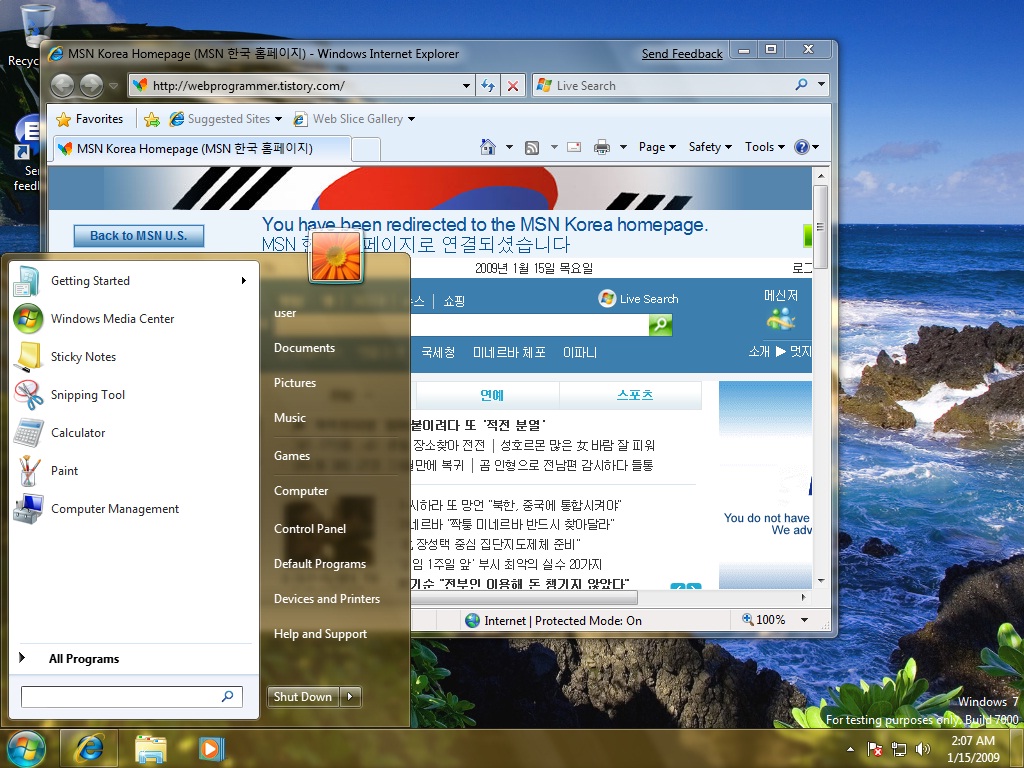Screen dimensions: 1024x768
Task: Click Back to MSN U.S. button
Action: point(138,236)
